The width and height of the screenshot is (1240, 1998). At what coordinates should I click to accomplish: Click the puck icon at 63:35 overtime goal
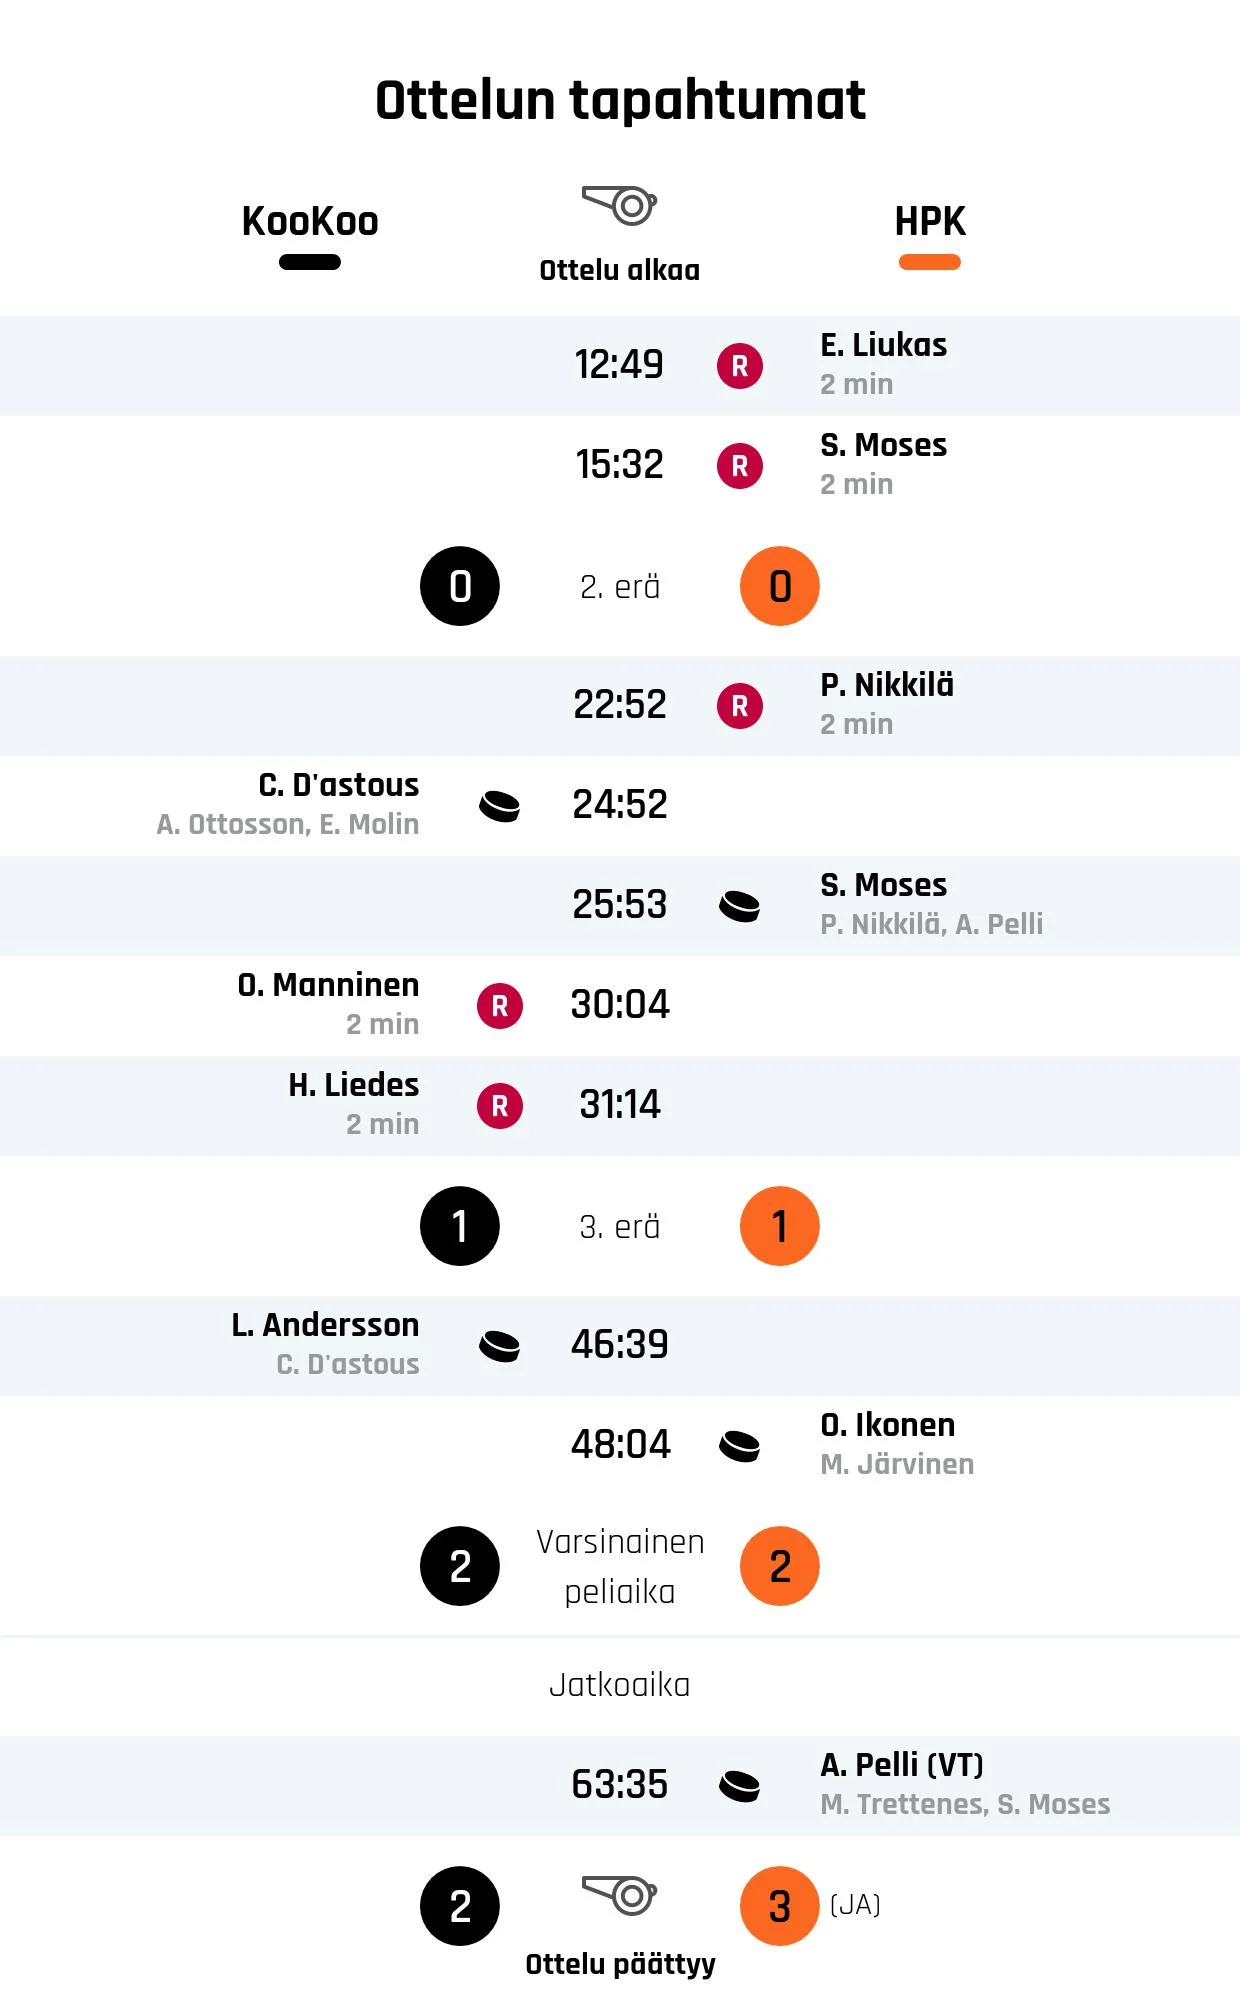click(740, 1786)
